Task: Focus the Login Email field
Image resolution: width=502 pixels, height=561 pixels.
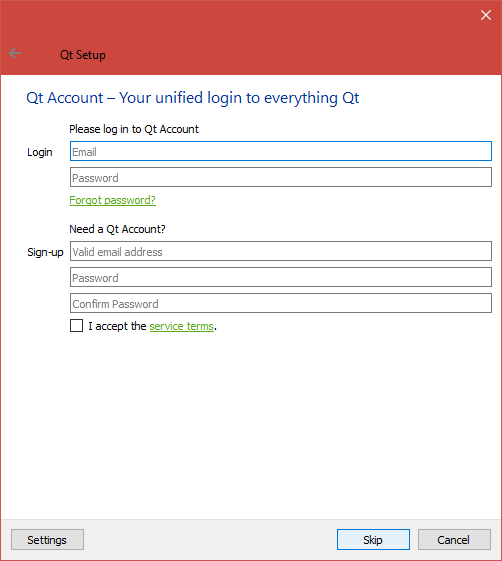Action: [281, 151]
